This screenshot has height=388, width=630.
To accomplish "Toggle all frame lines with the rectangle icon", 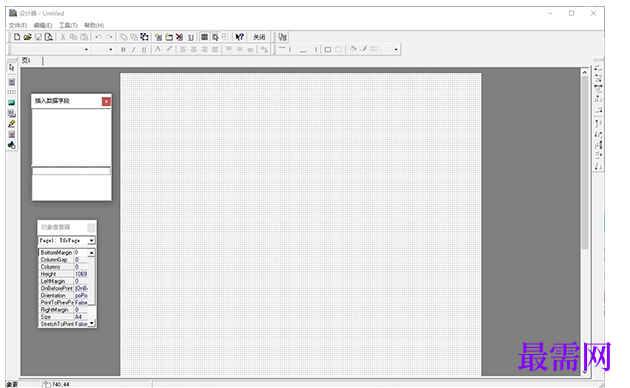I will 328,49.
